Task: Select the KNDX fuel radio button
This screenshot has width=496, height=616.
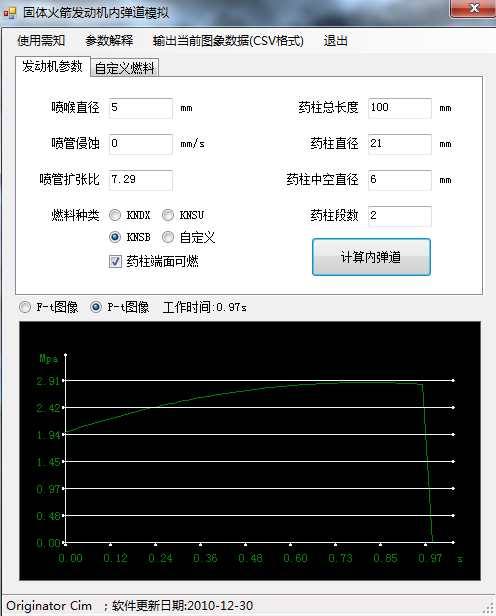Action: [x=115, y=215]
